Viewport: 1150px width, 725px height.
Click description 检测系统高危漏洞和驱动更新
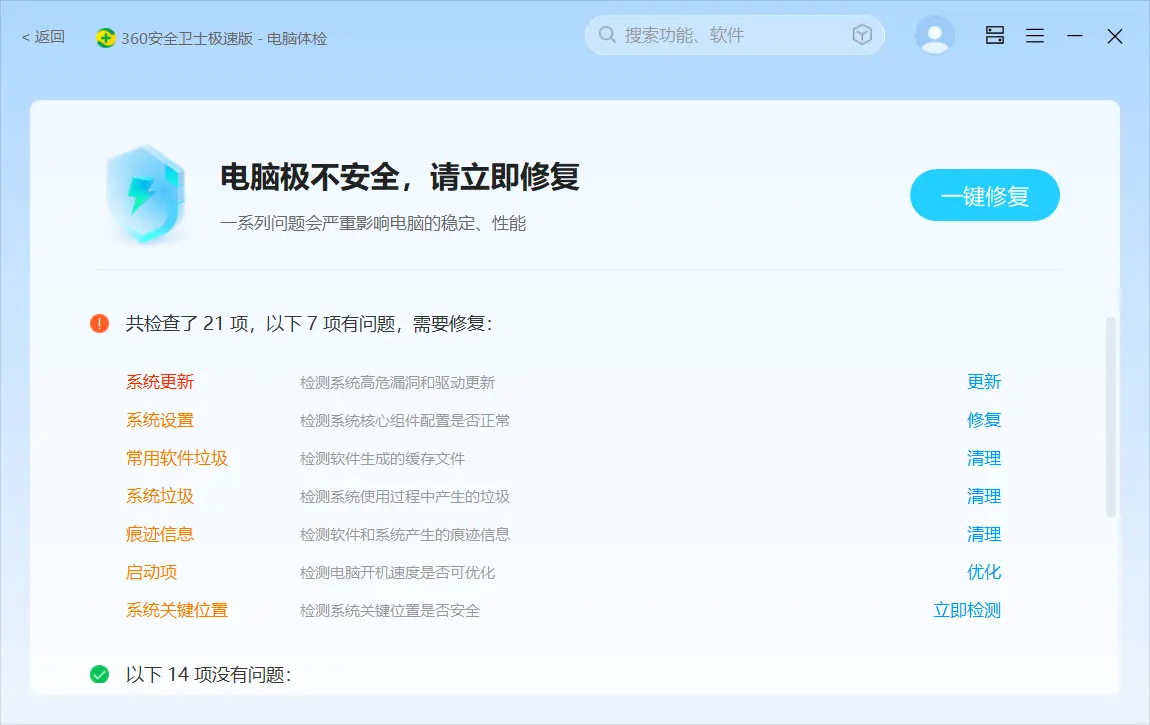pos(398,383)
